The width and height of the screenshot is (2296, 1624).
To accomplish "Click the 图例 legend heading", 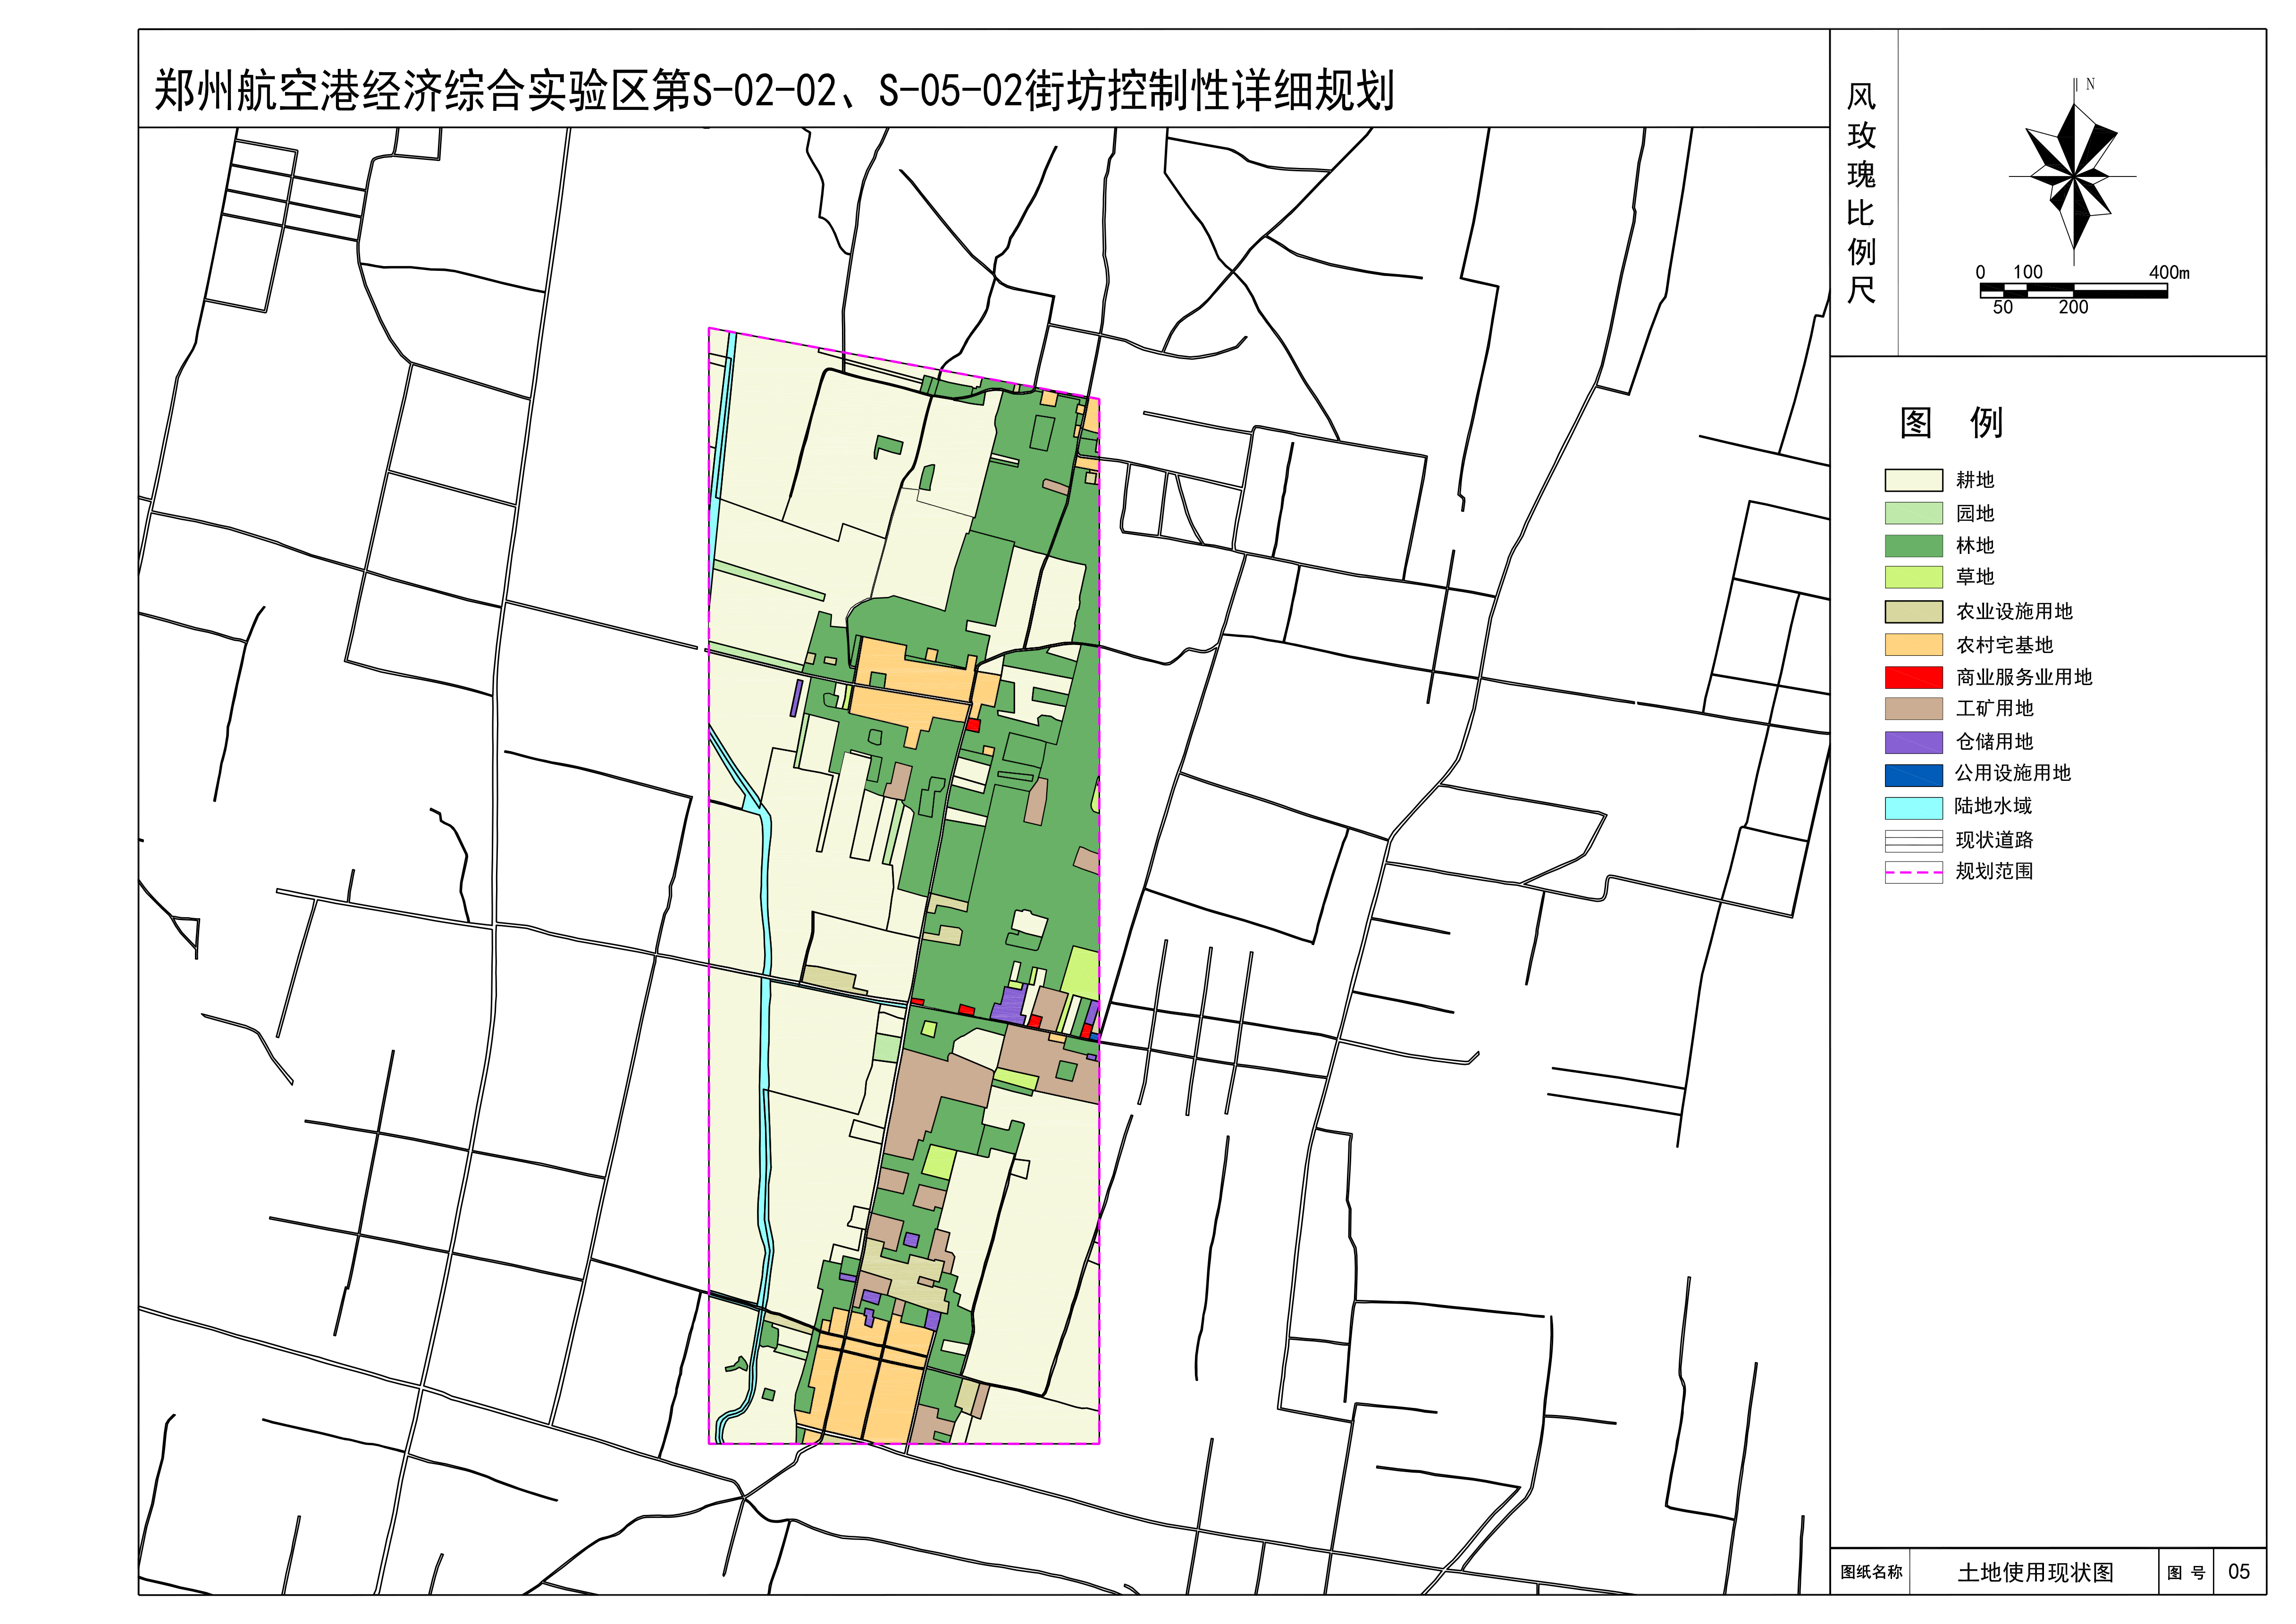I will [1950, 423].
